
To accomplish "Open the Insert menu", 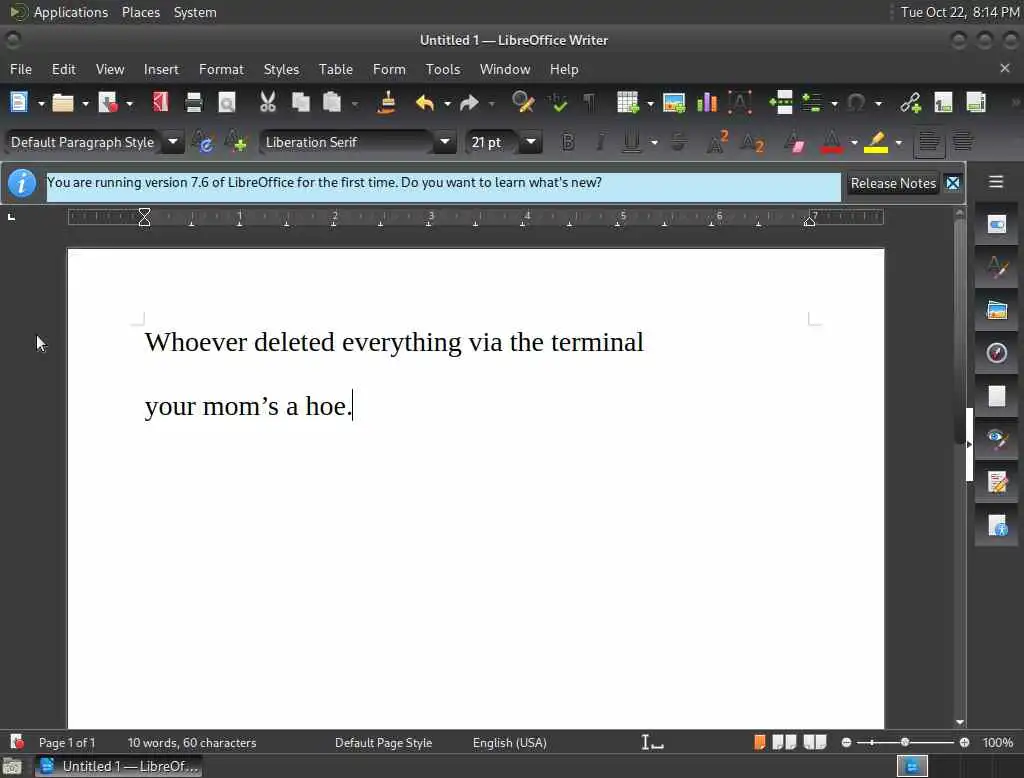I will click(161, 69).
